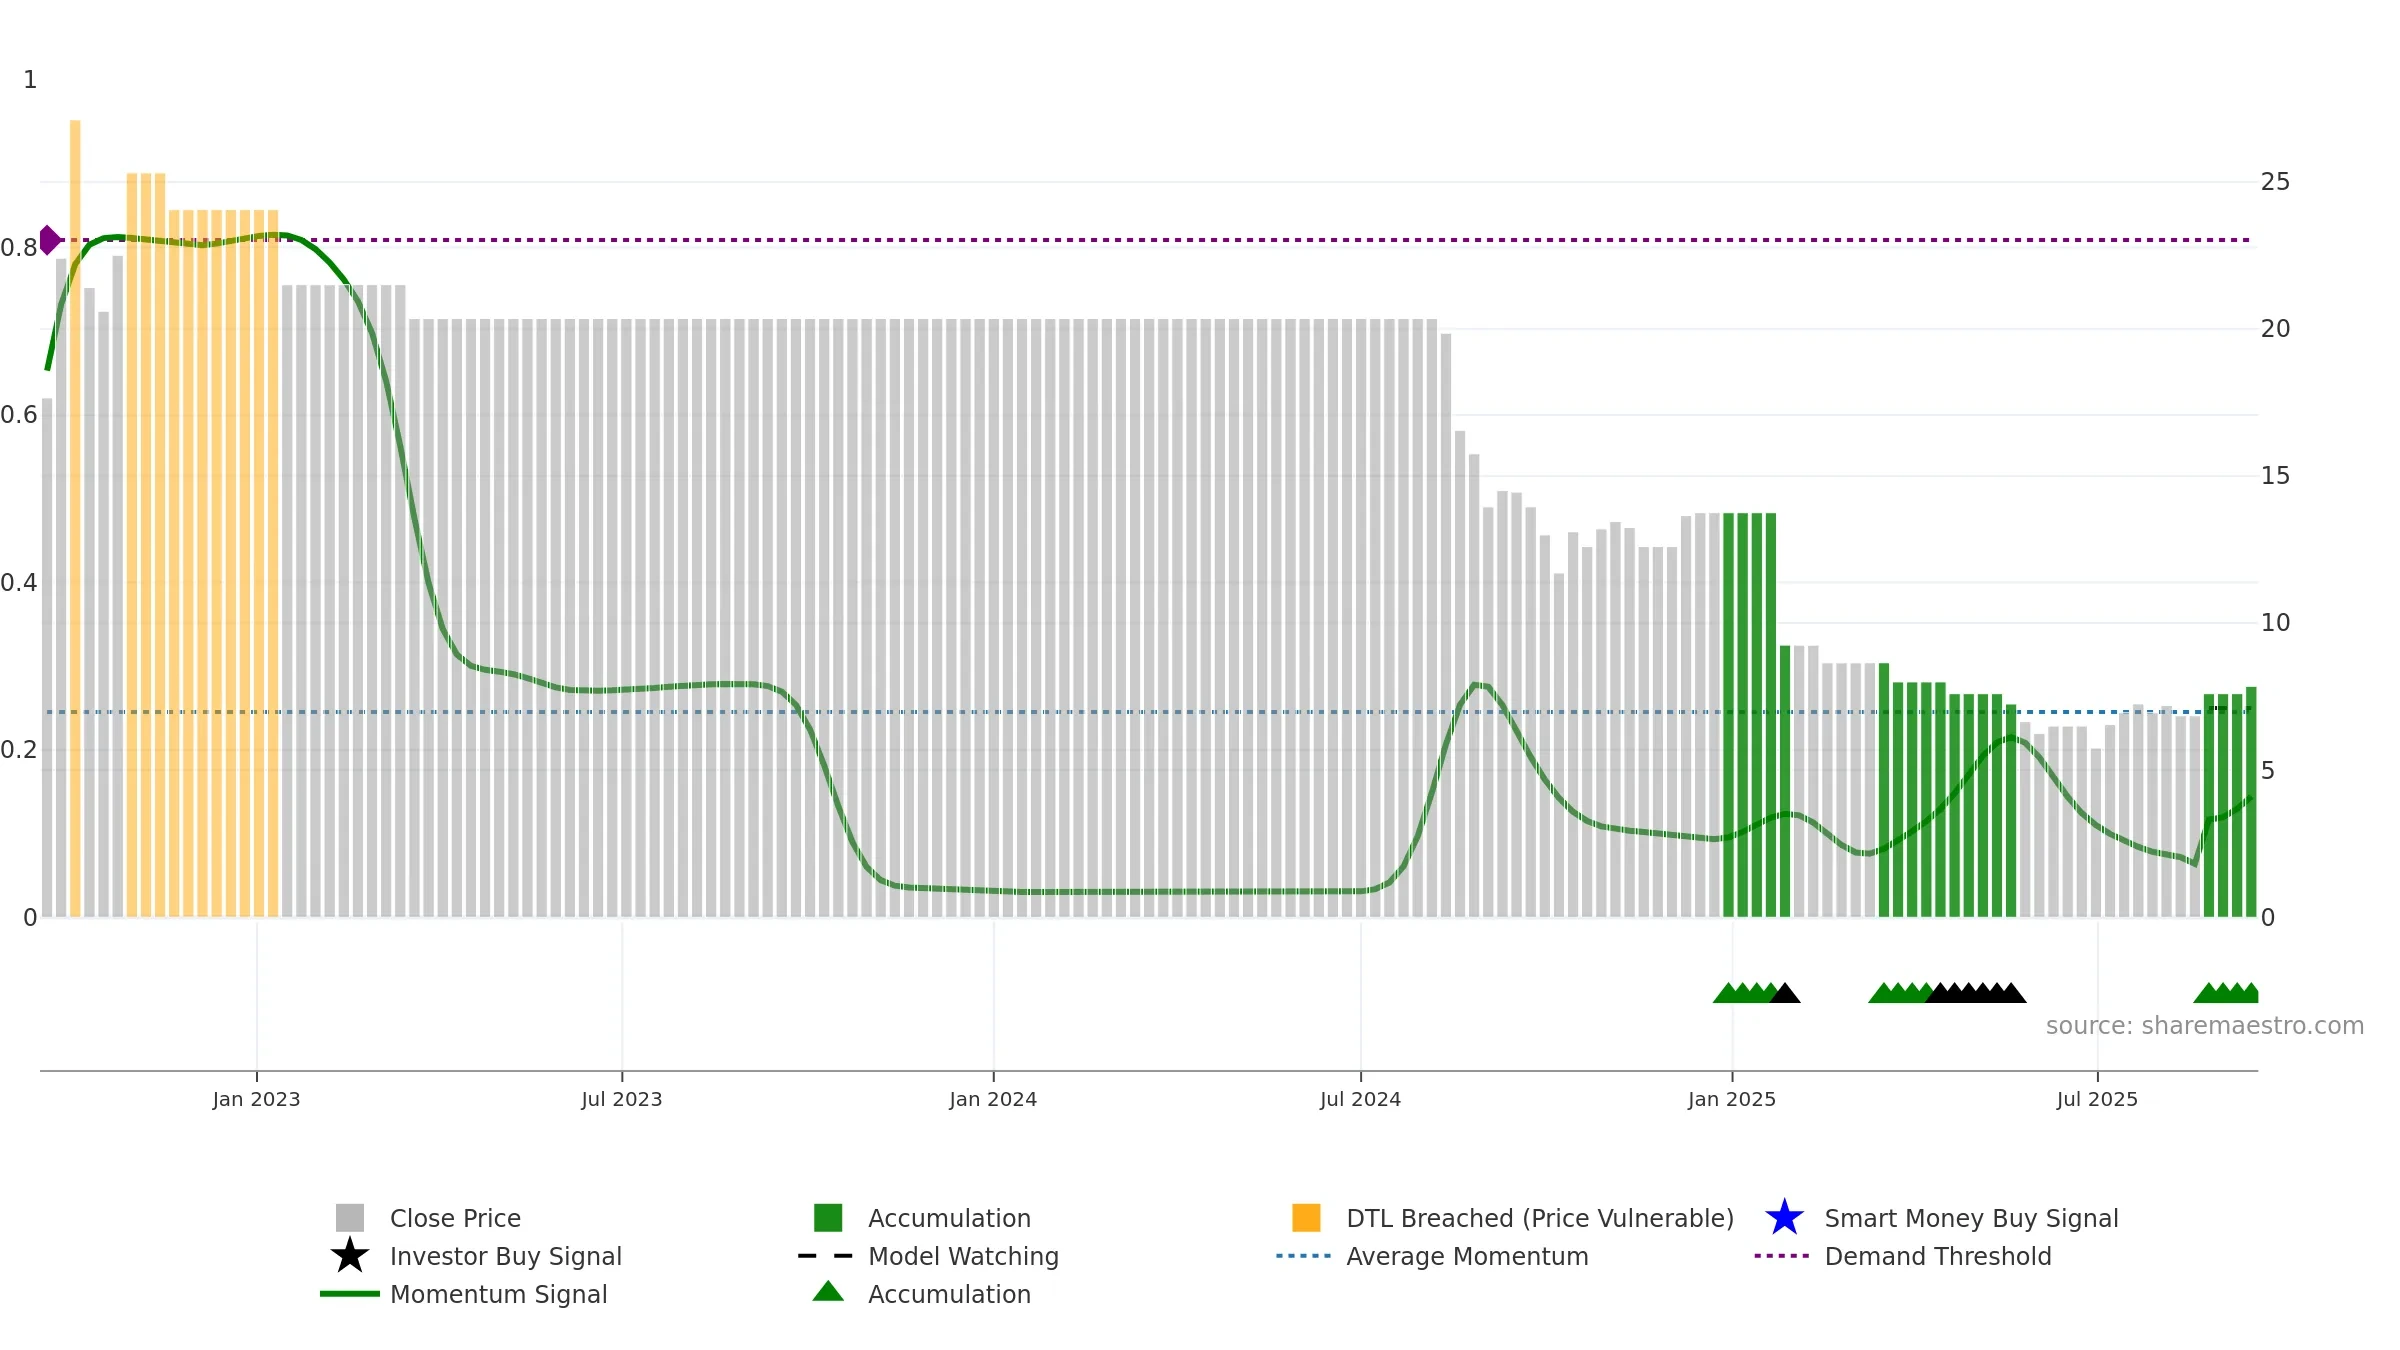Click the blue Smart Money Buy Signal star
This screenshot has height=1350, width=2400.
1785,1218
